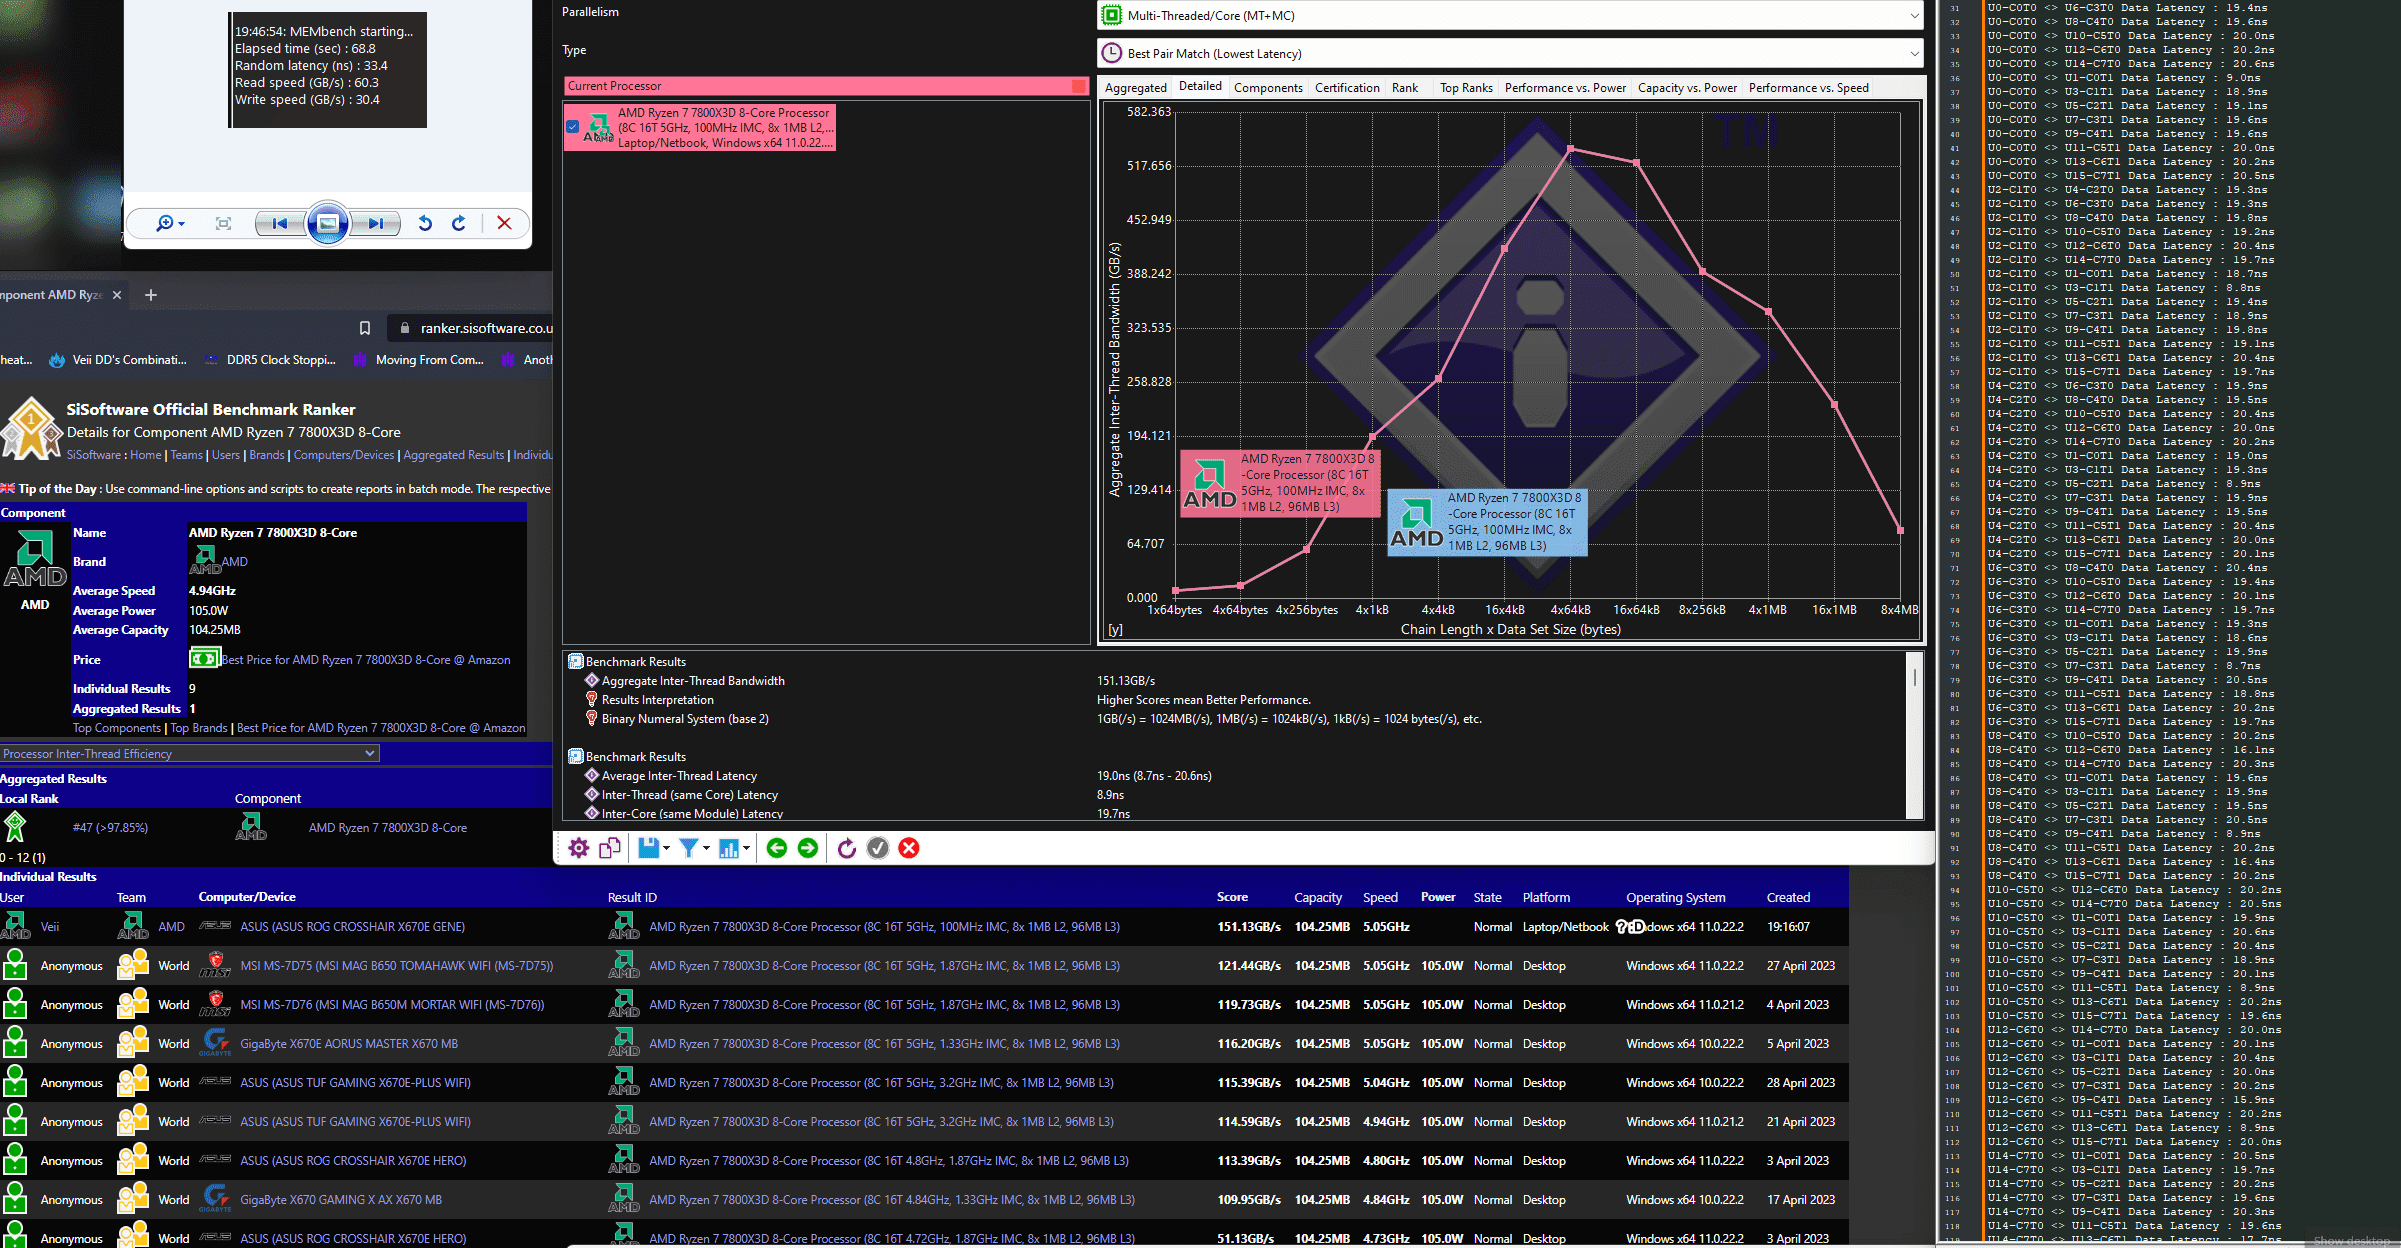
Task: Open the Performance vs. Power tab
Action: 1565,88
